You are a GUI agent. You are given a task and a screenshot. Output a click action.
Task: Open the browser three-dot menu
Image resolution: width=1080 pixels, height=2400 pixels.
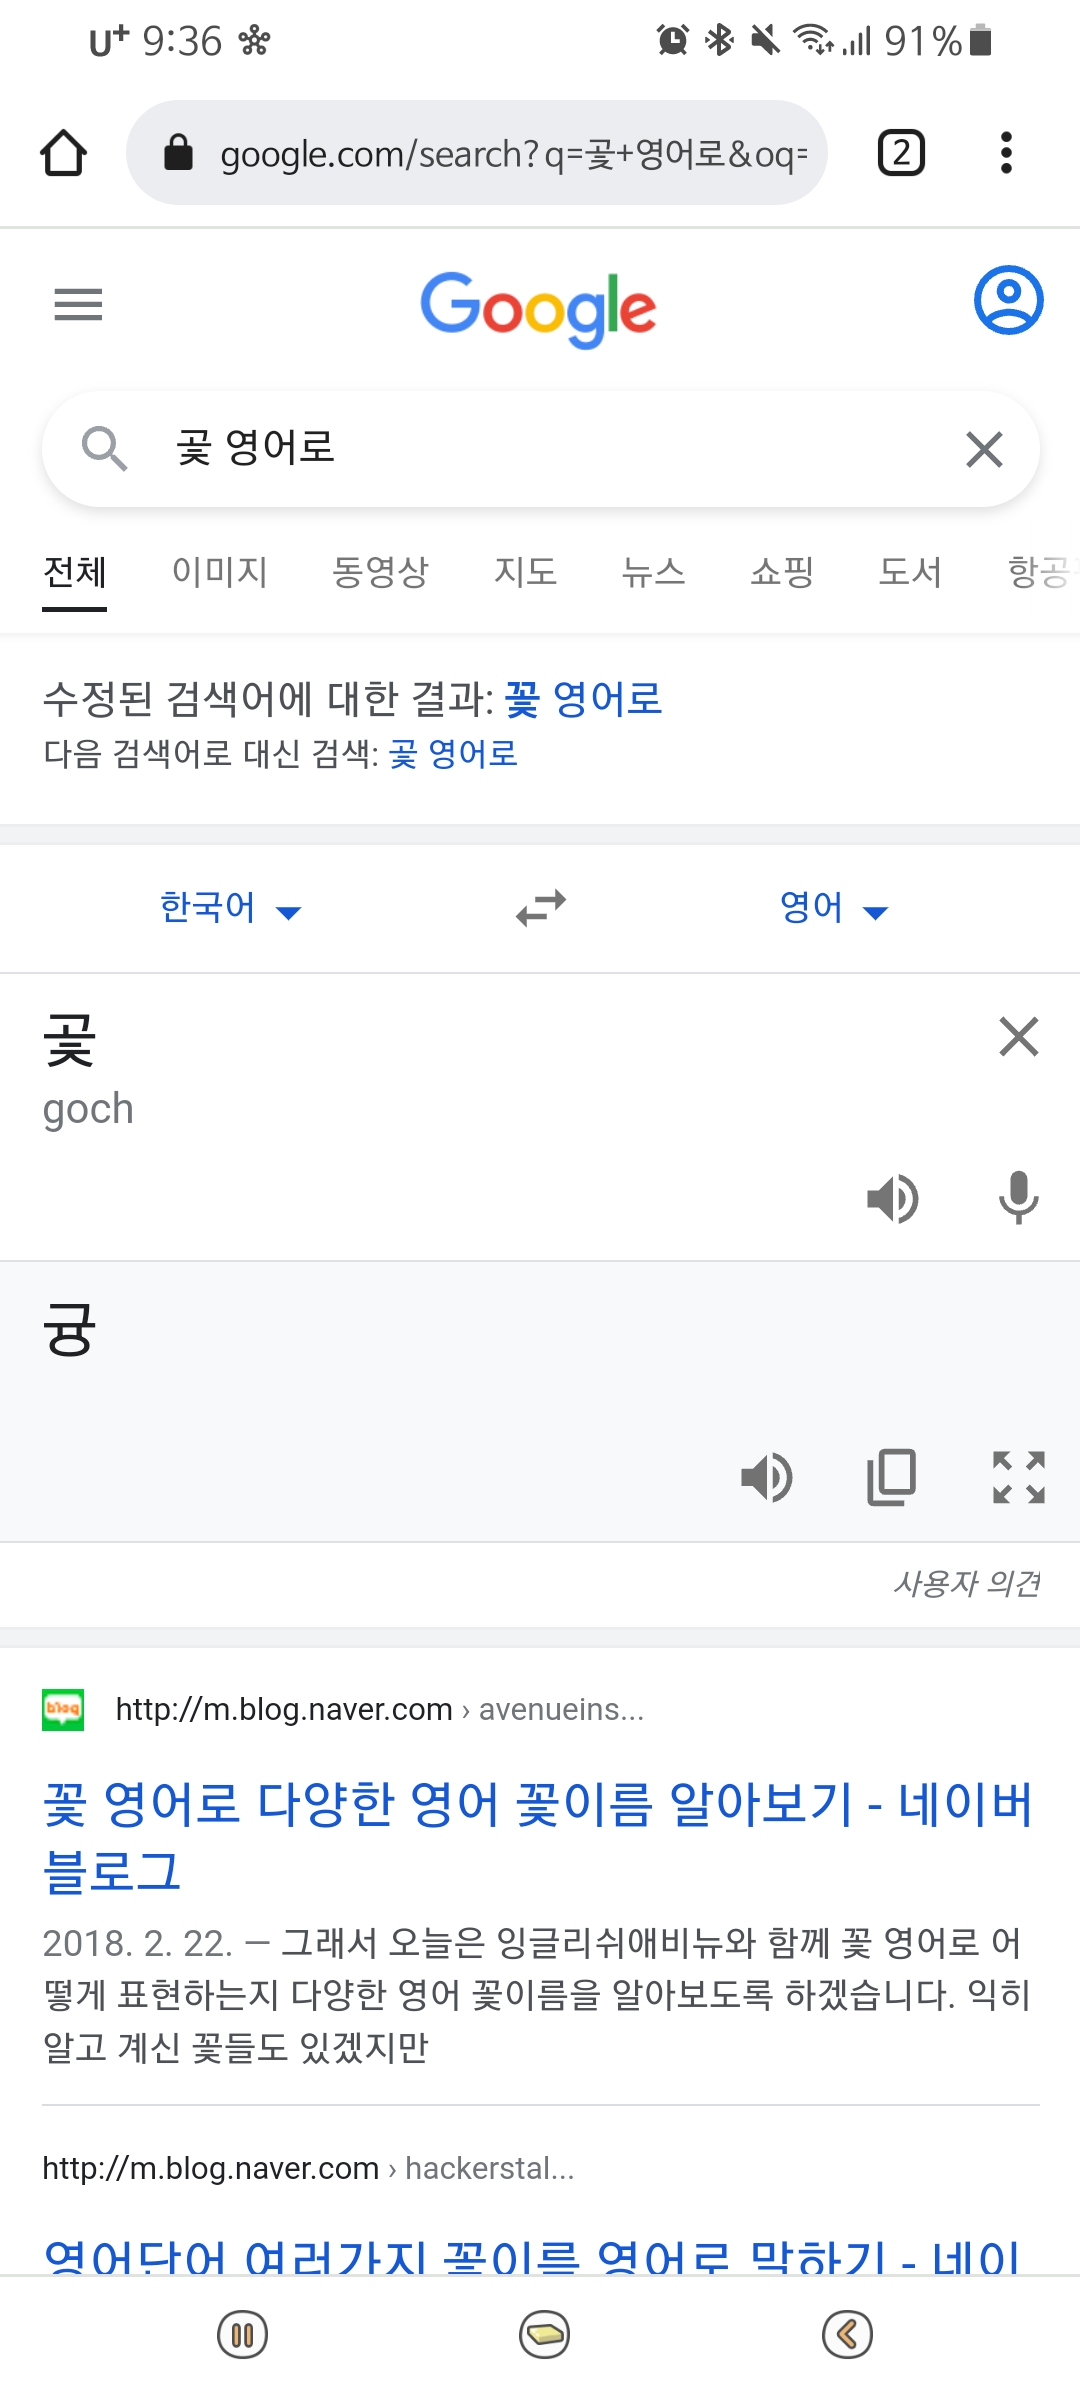1006,153
